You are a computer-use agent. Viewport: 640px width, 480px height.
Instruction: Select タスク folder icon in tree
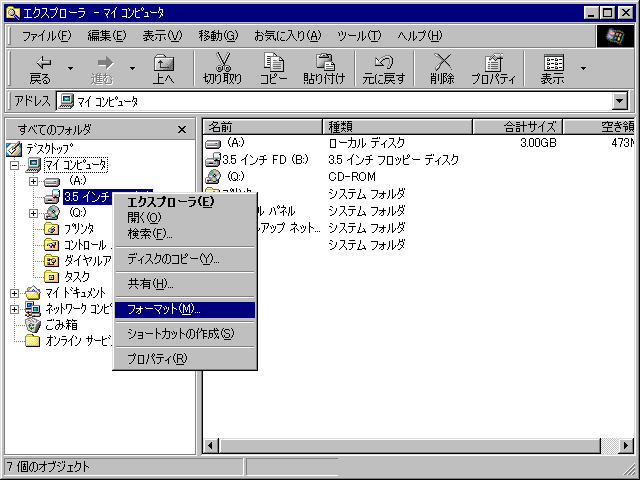pyautogui.click(x=51, y=276)
